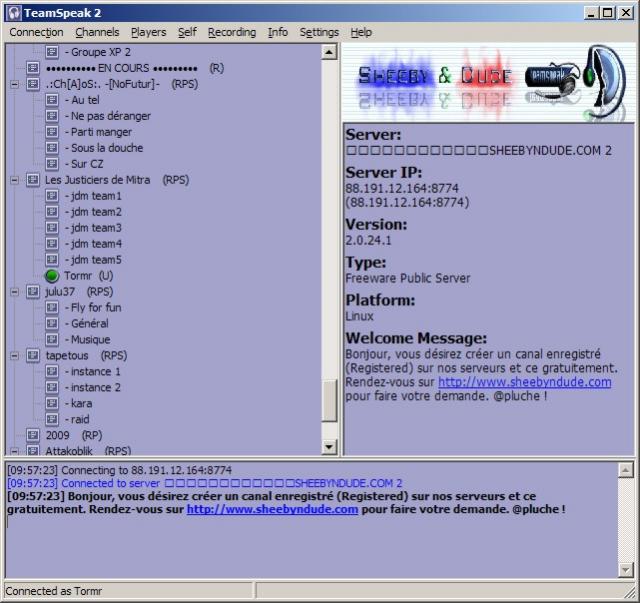
Task: Click the Connected as Tormr status text
Action: [53, 591]
